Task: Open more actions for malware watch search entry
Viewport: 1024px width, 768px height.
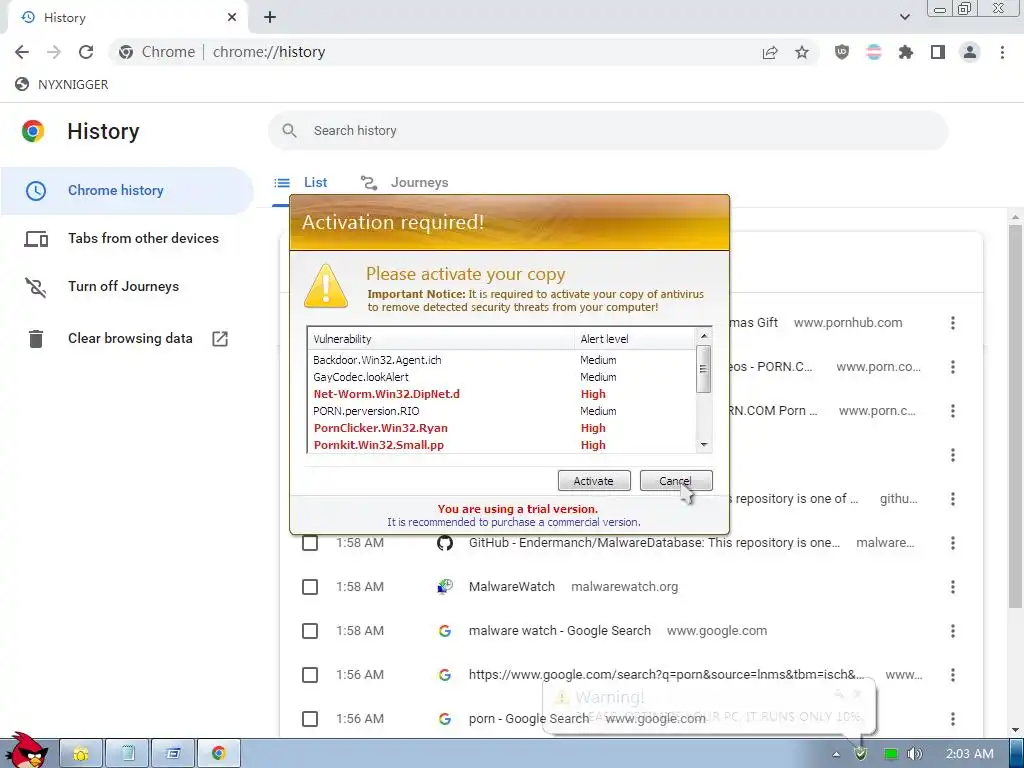Action: [x=953, y=631]
